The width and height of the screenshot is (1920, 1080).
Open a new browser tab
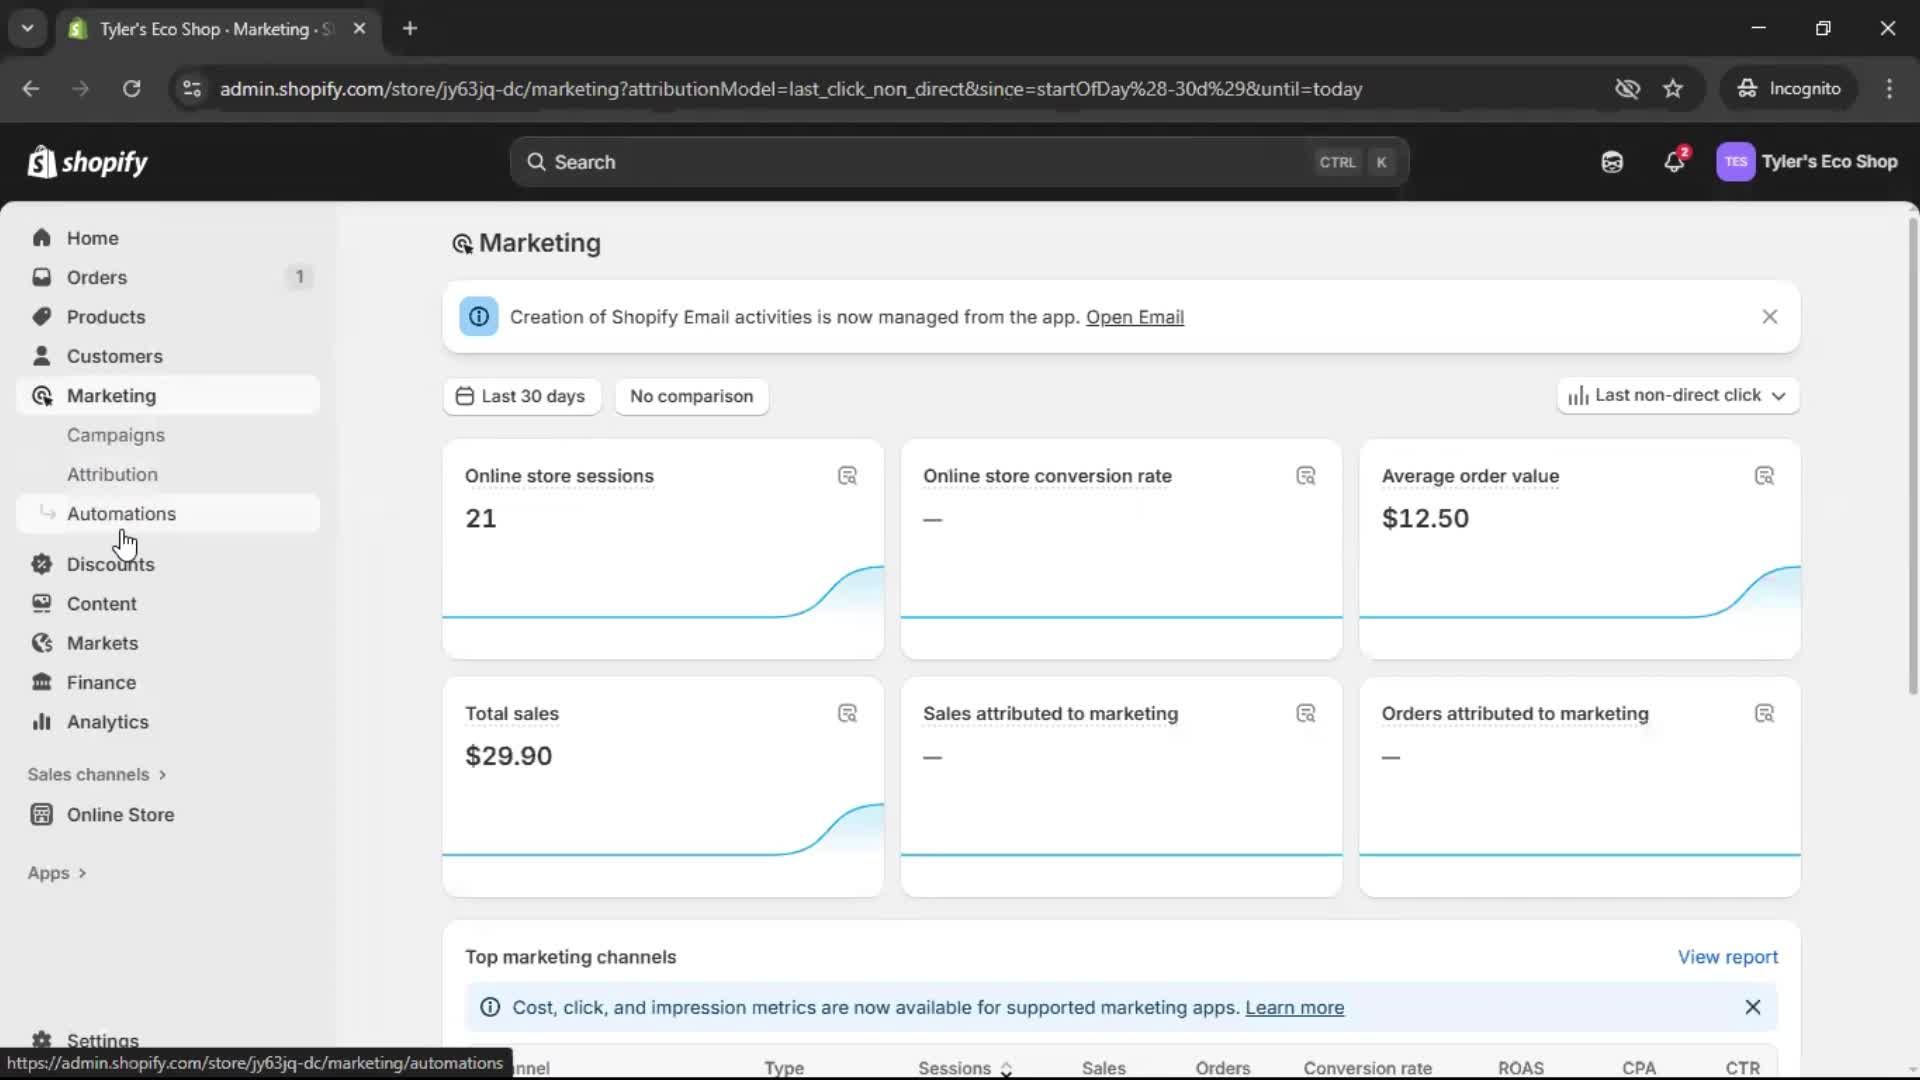coord(410,29)
